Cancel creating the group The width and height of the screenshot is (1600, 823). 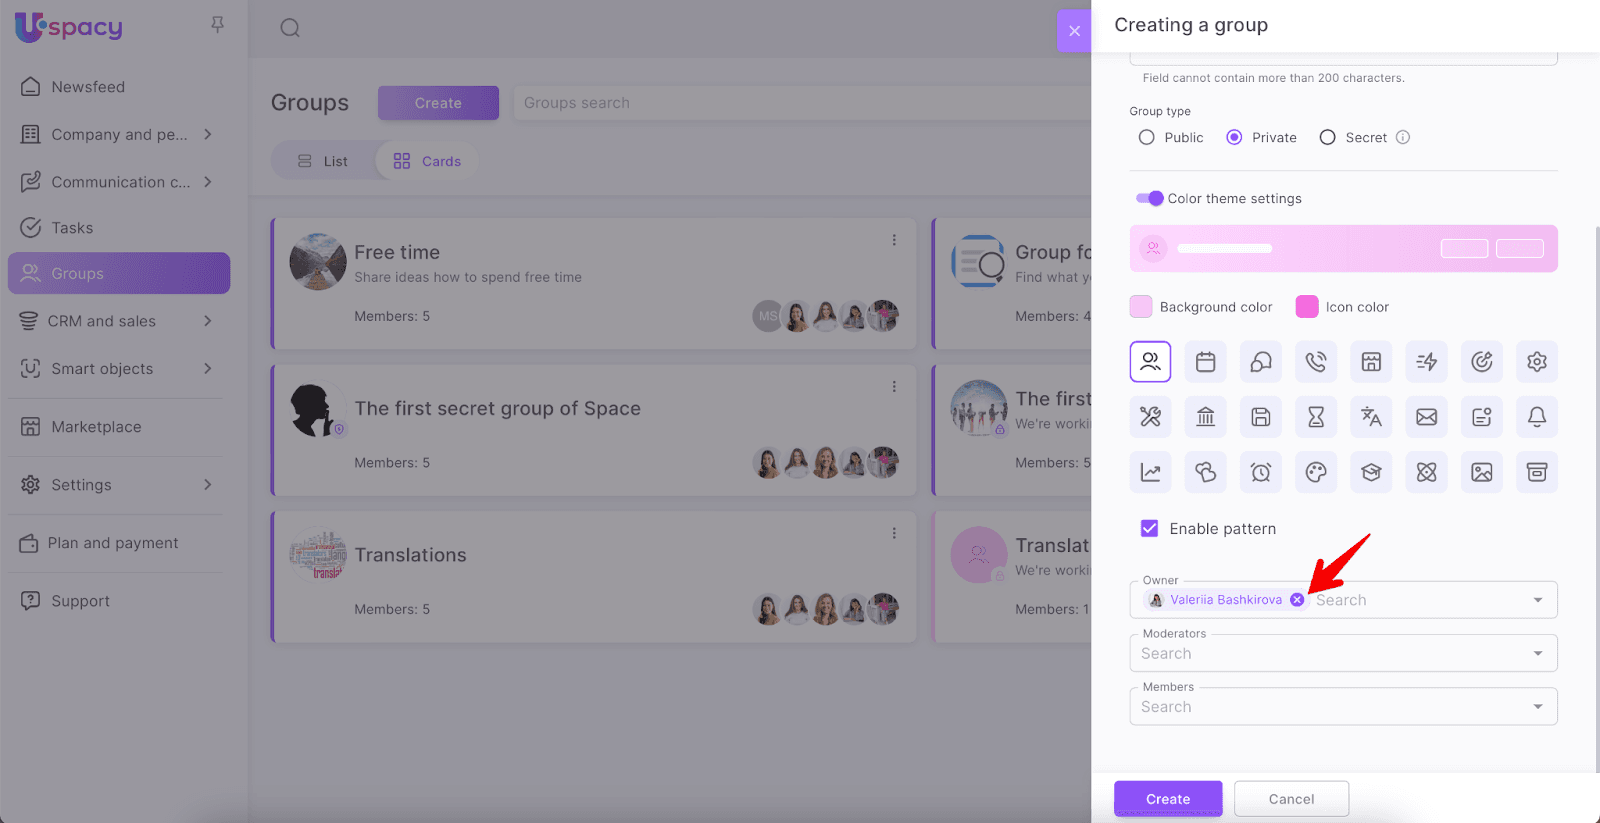pos(1291,799)
